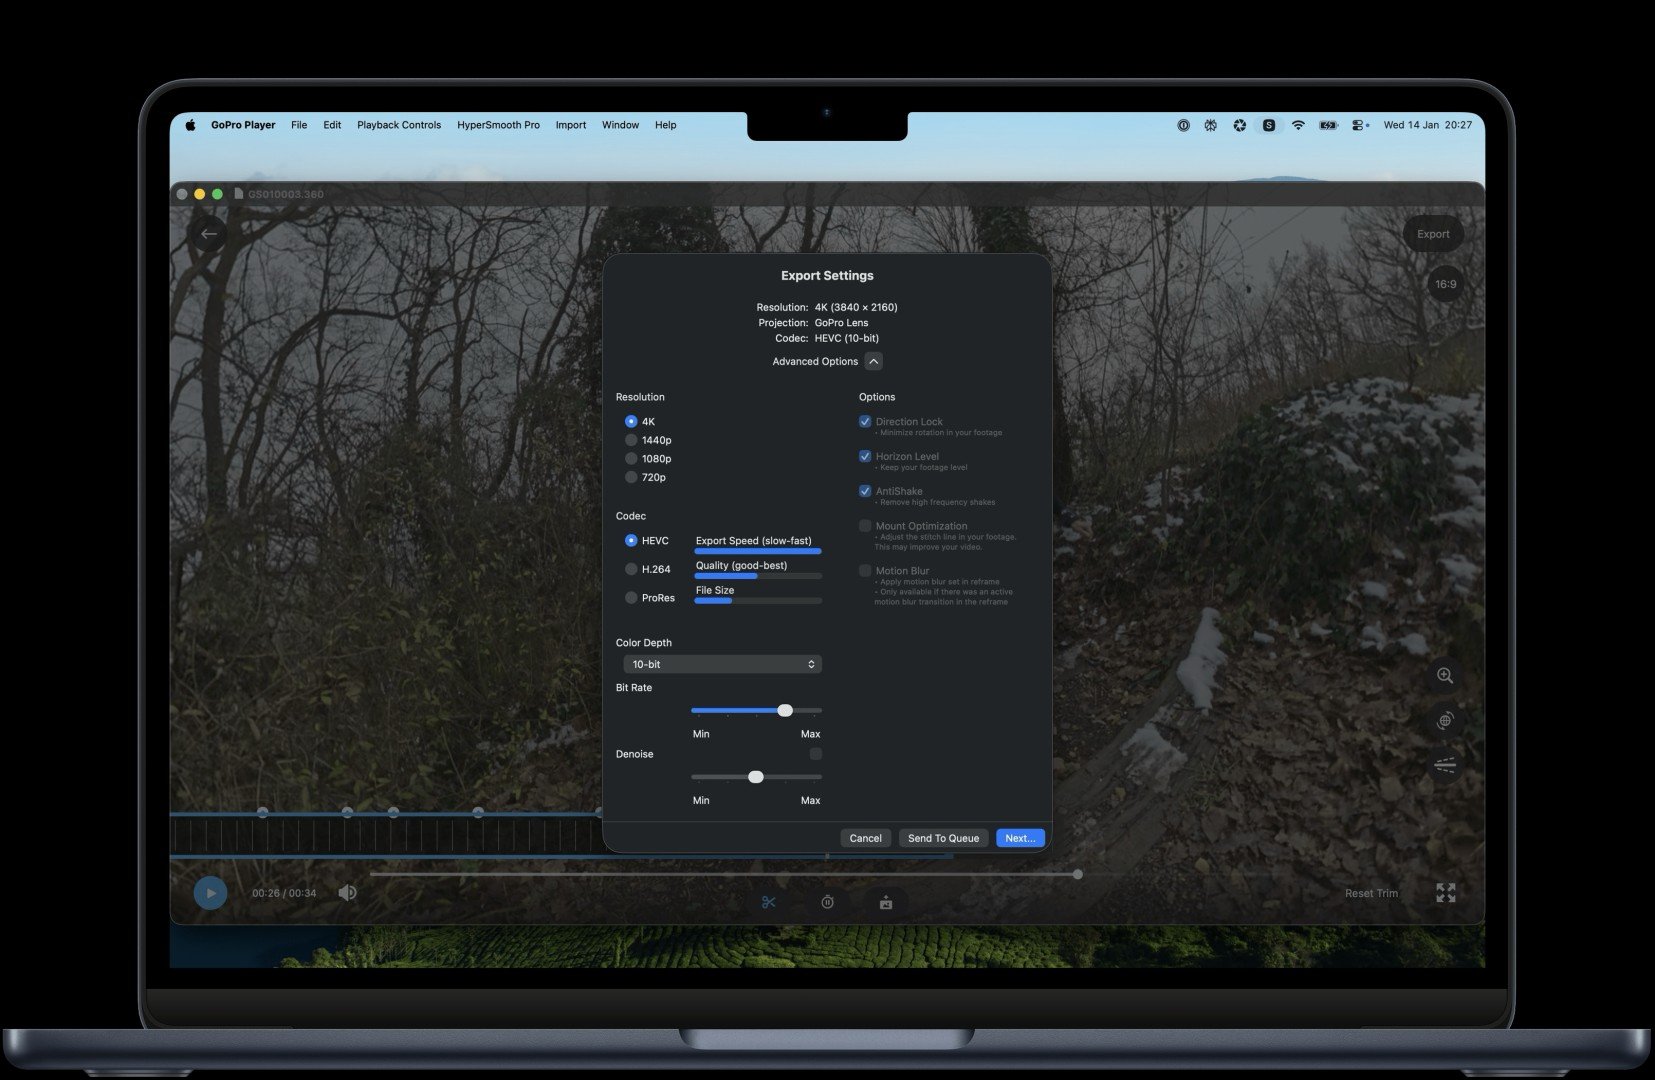Open the Apple menu
Screen dimensions: 1655x1080
pos(190,125)
